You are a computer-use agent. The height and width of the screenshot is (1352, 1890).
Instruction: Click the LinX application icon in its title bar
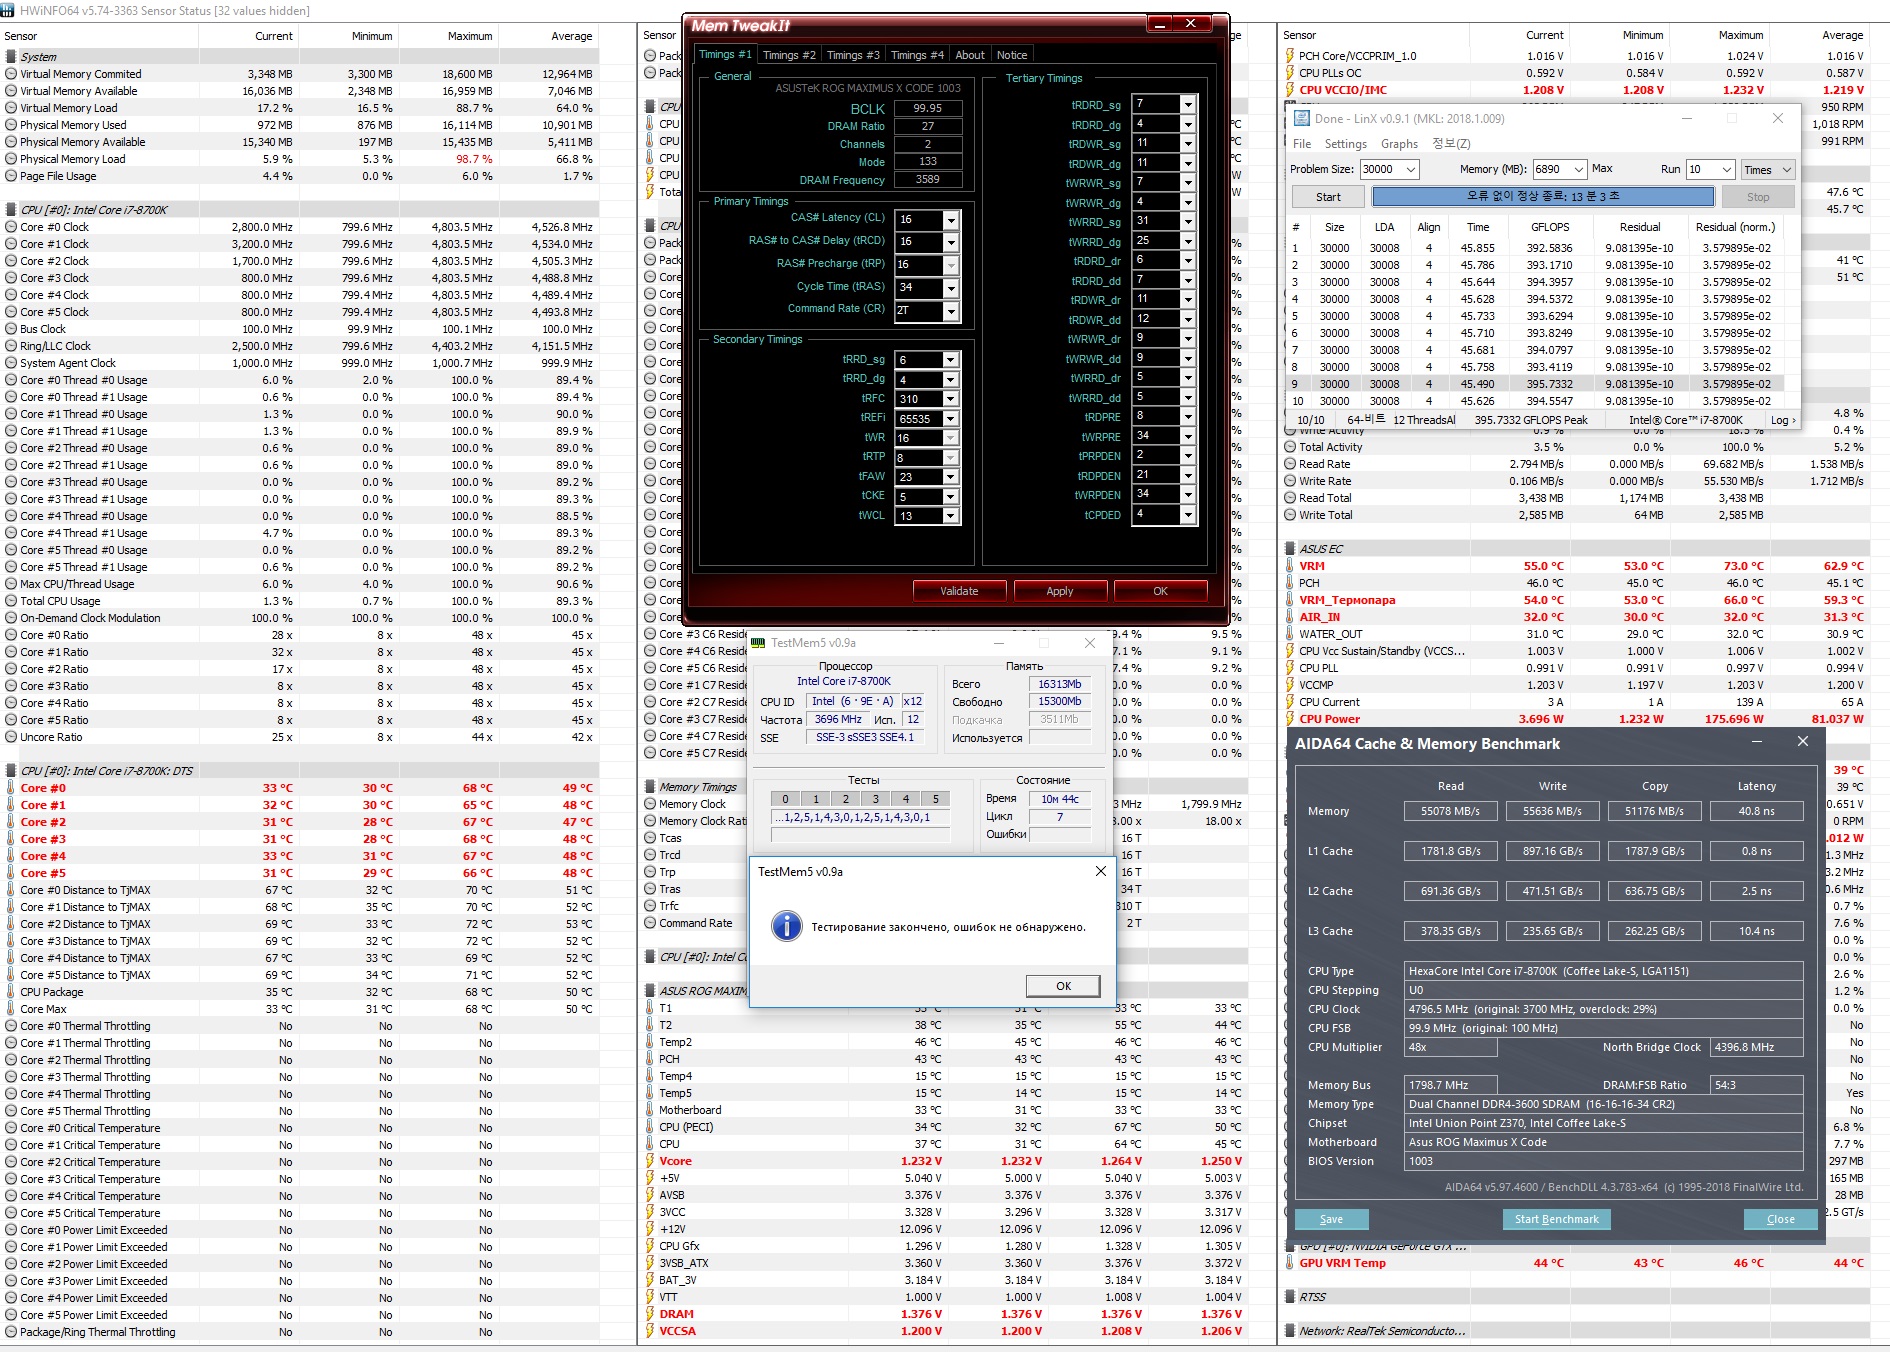pos(1301,118)
